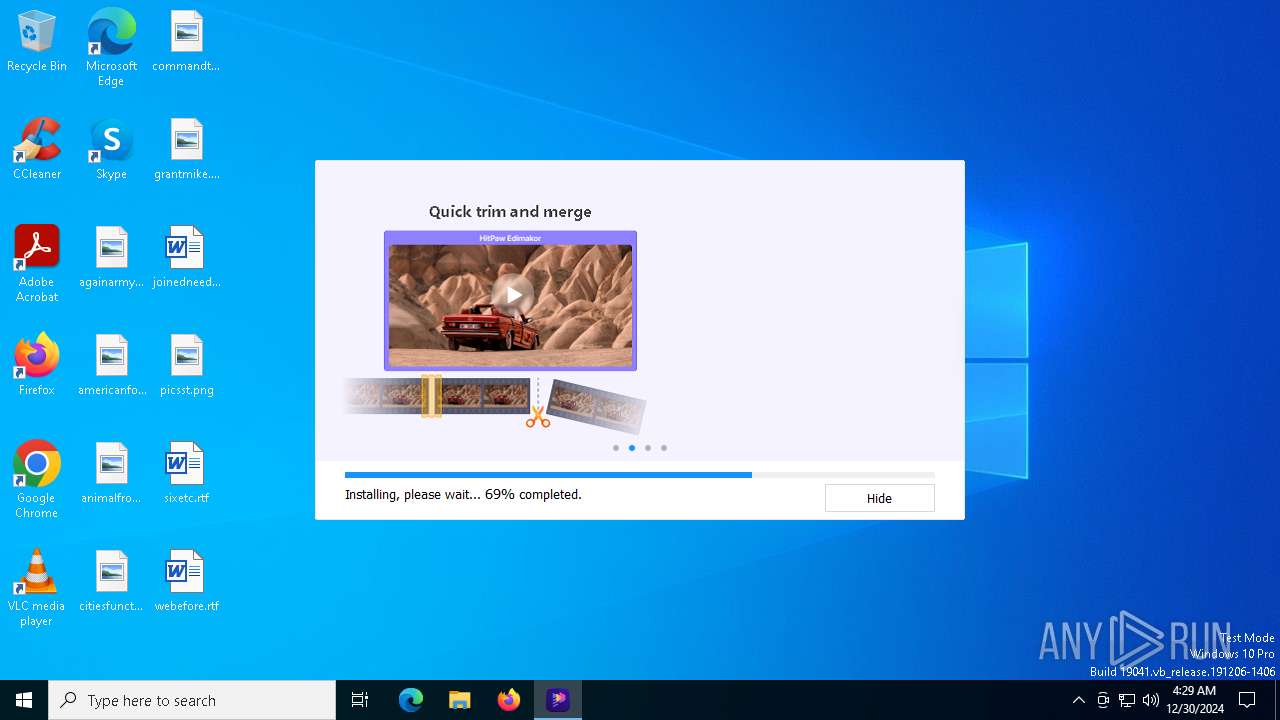Select the fourth slide indicator dot

pyautogui.click(x=664, y=448)
